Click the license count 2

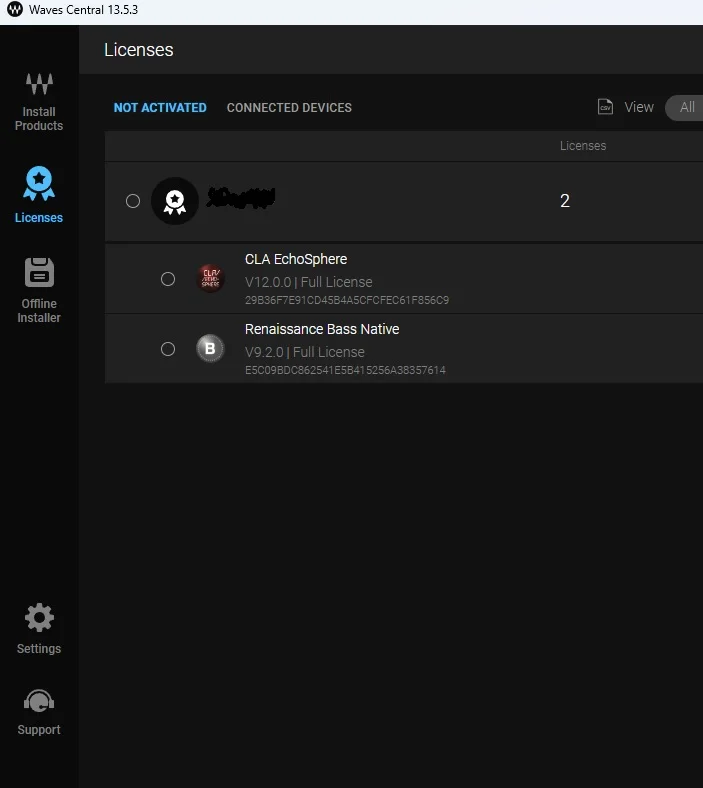(x=565, y=201)
